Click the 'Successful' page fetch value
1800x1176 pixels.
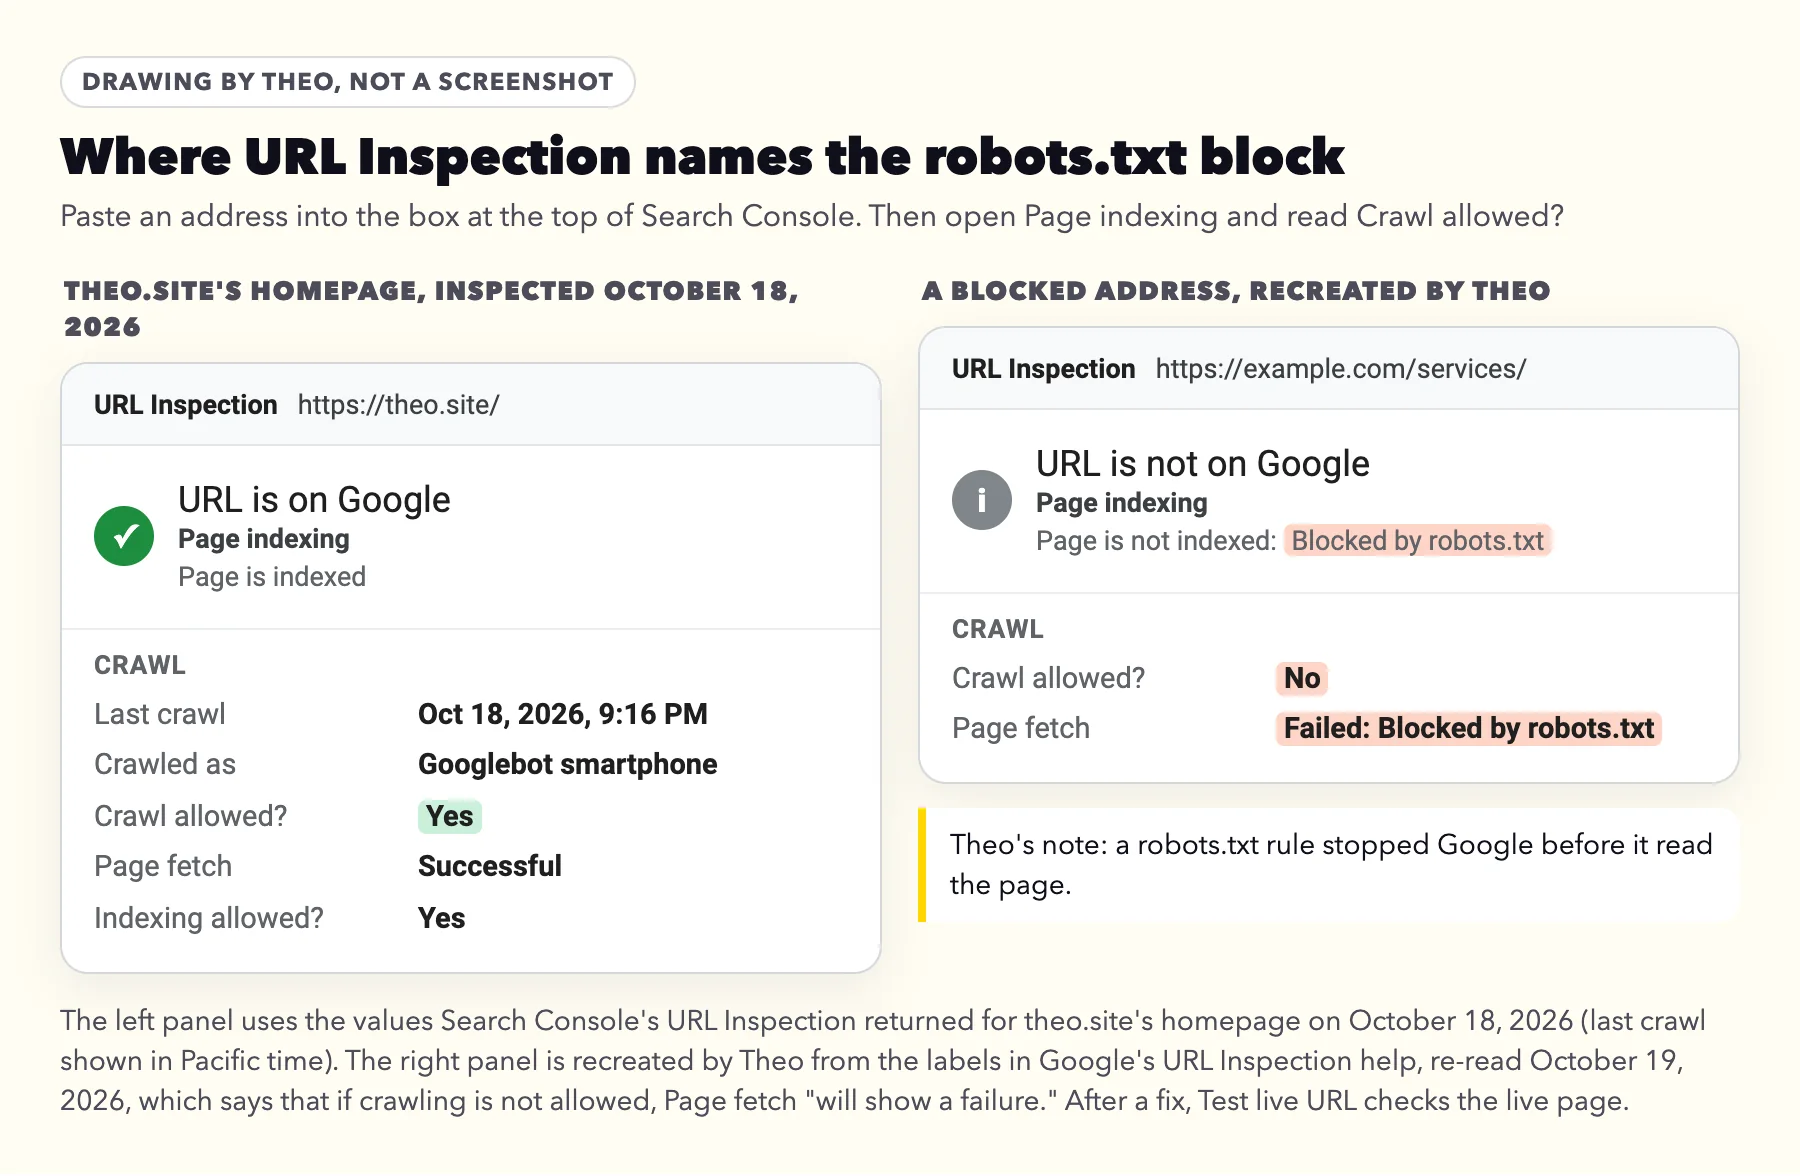click(489, 866)
